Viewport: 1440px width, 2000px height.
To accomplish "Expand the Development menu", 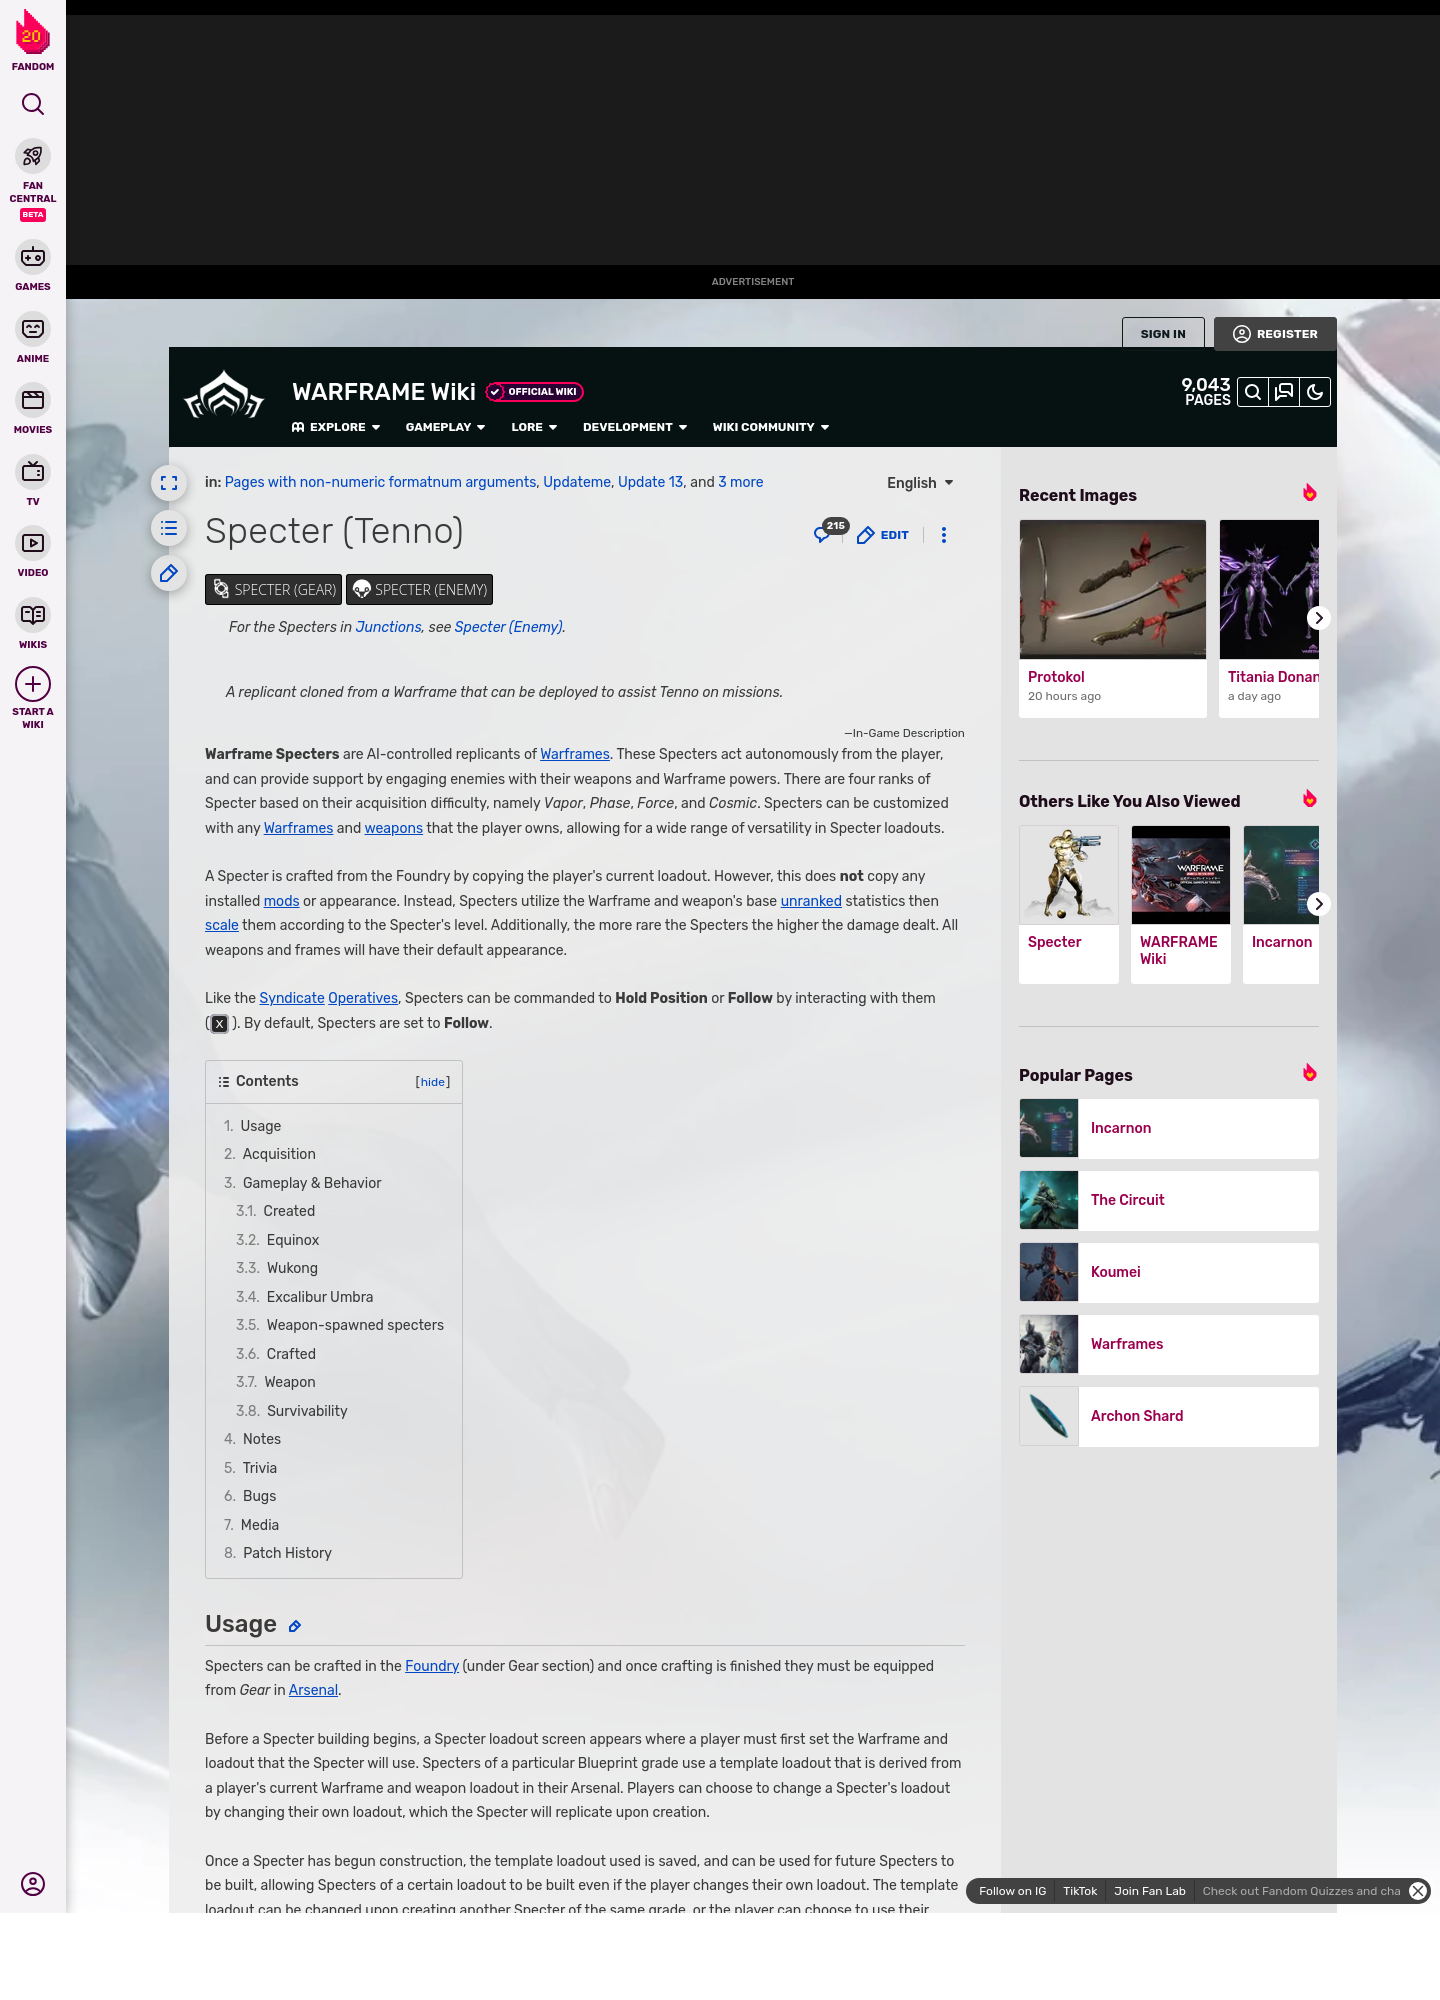I will 635,427.
